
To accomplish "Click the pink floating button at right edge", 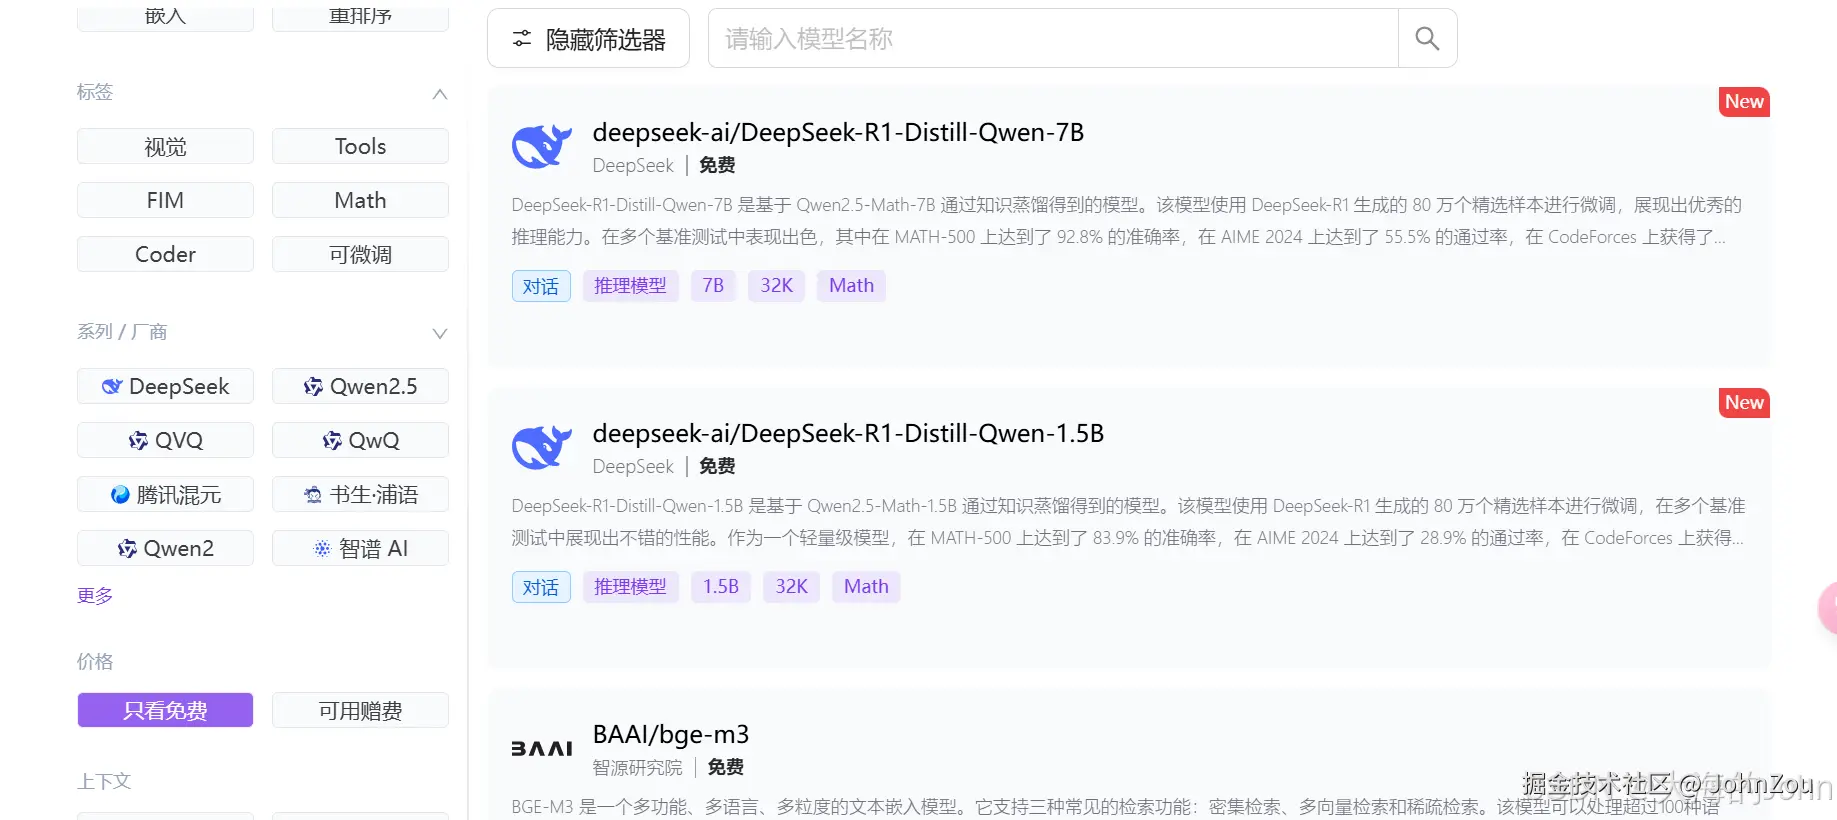I will click(x=1828, y=608).
